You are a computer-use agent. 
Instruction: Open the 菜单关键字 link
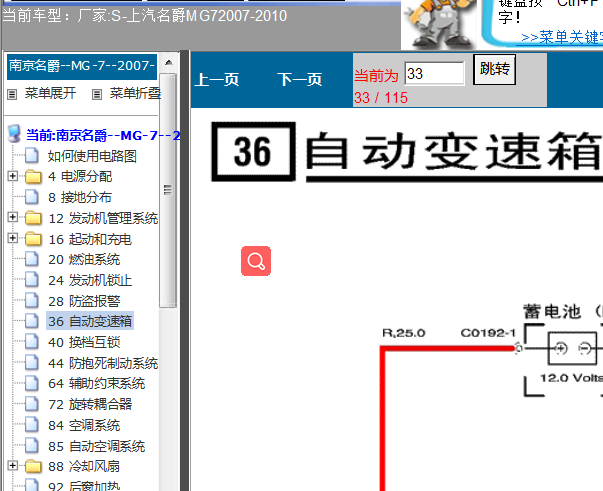pos(562,37)
